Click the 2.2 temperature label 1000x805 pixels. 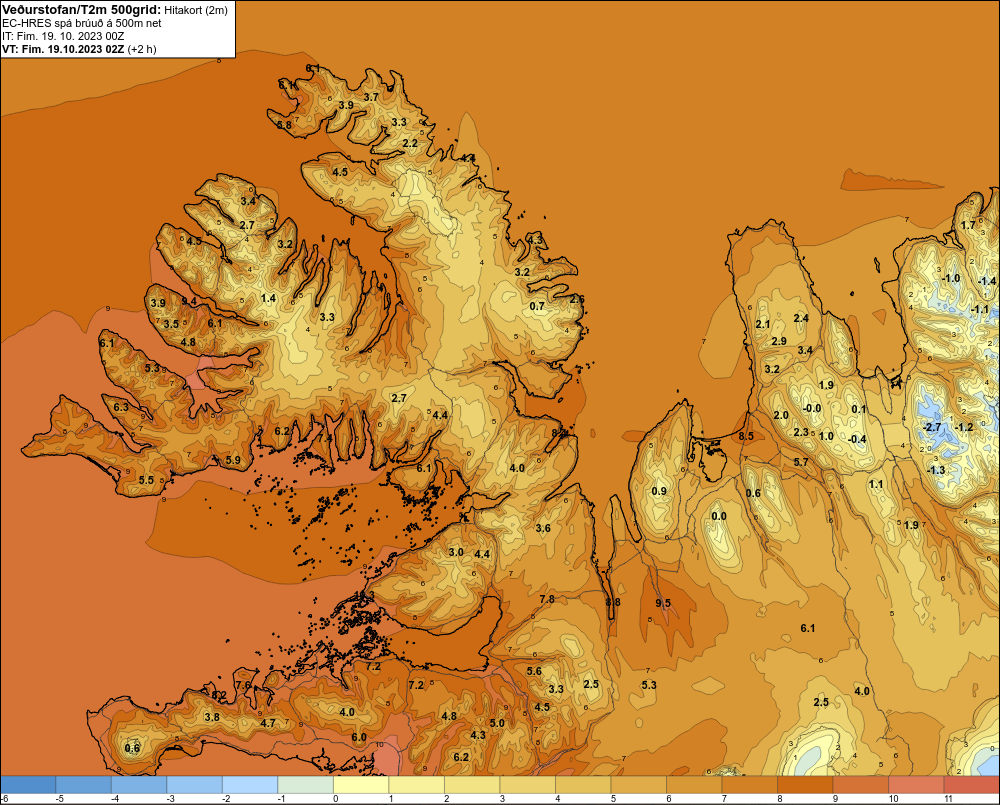click(410, 143)
